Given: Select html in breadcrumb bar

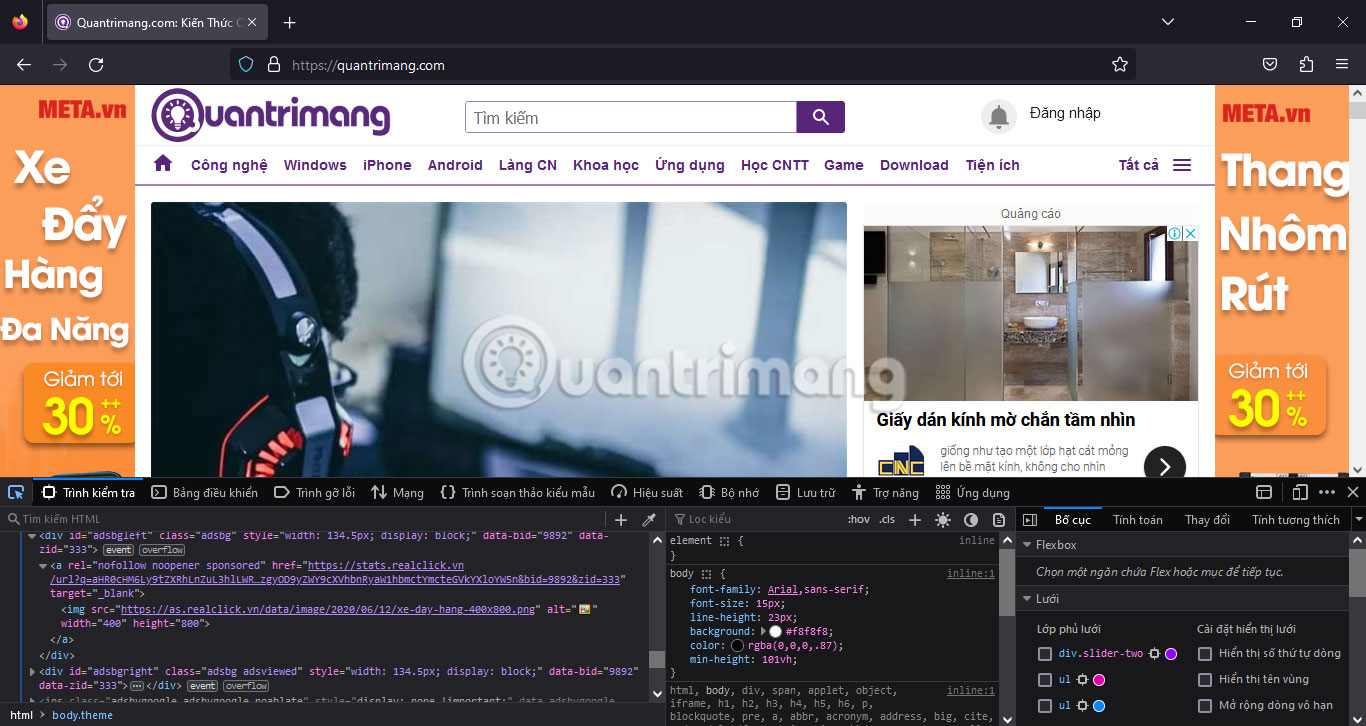Looking at the screenshot, I should click(22, 715).
